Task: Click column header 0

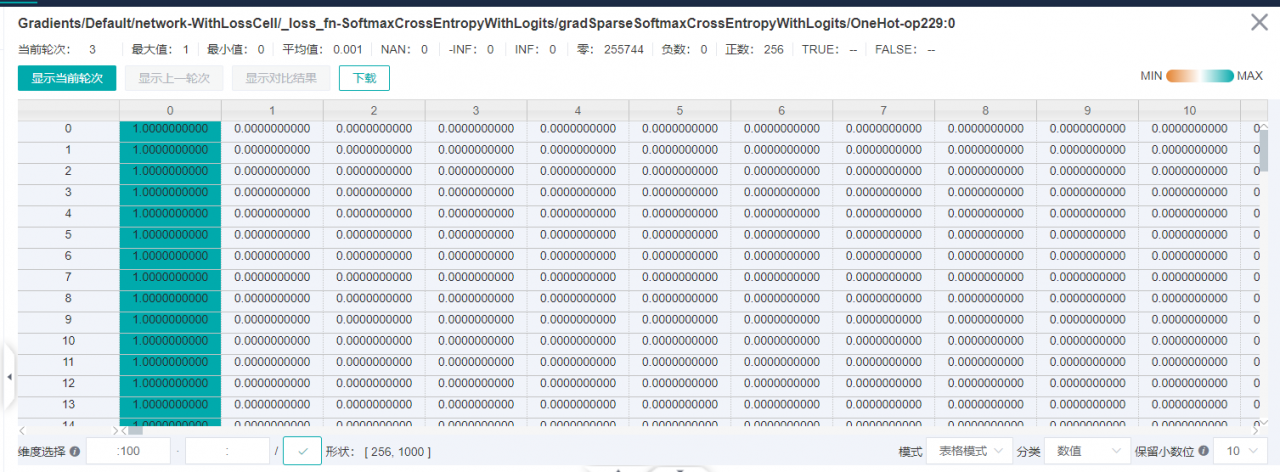Action: (x=170, y=110)
